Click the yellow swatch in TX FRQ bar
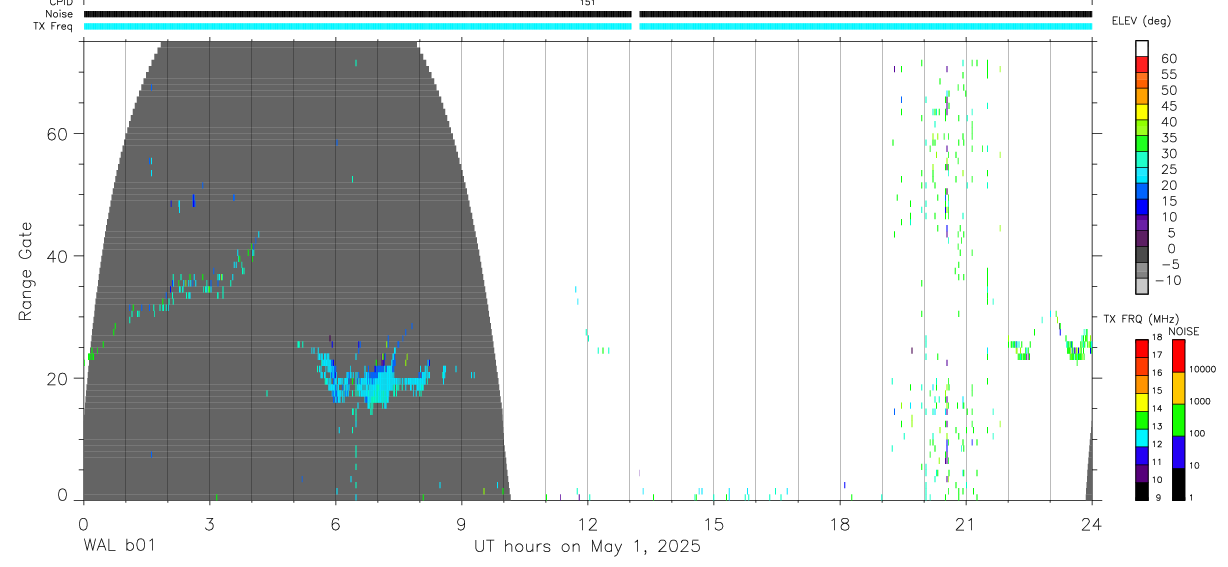 (1141, 402)
